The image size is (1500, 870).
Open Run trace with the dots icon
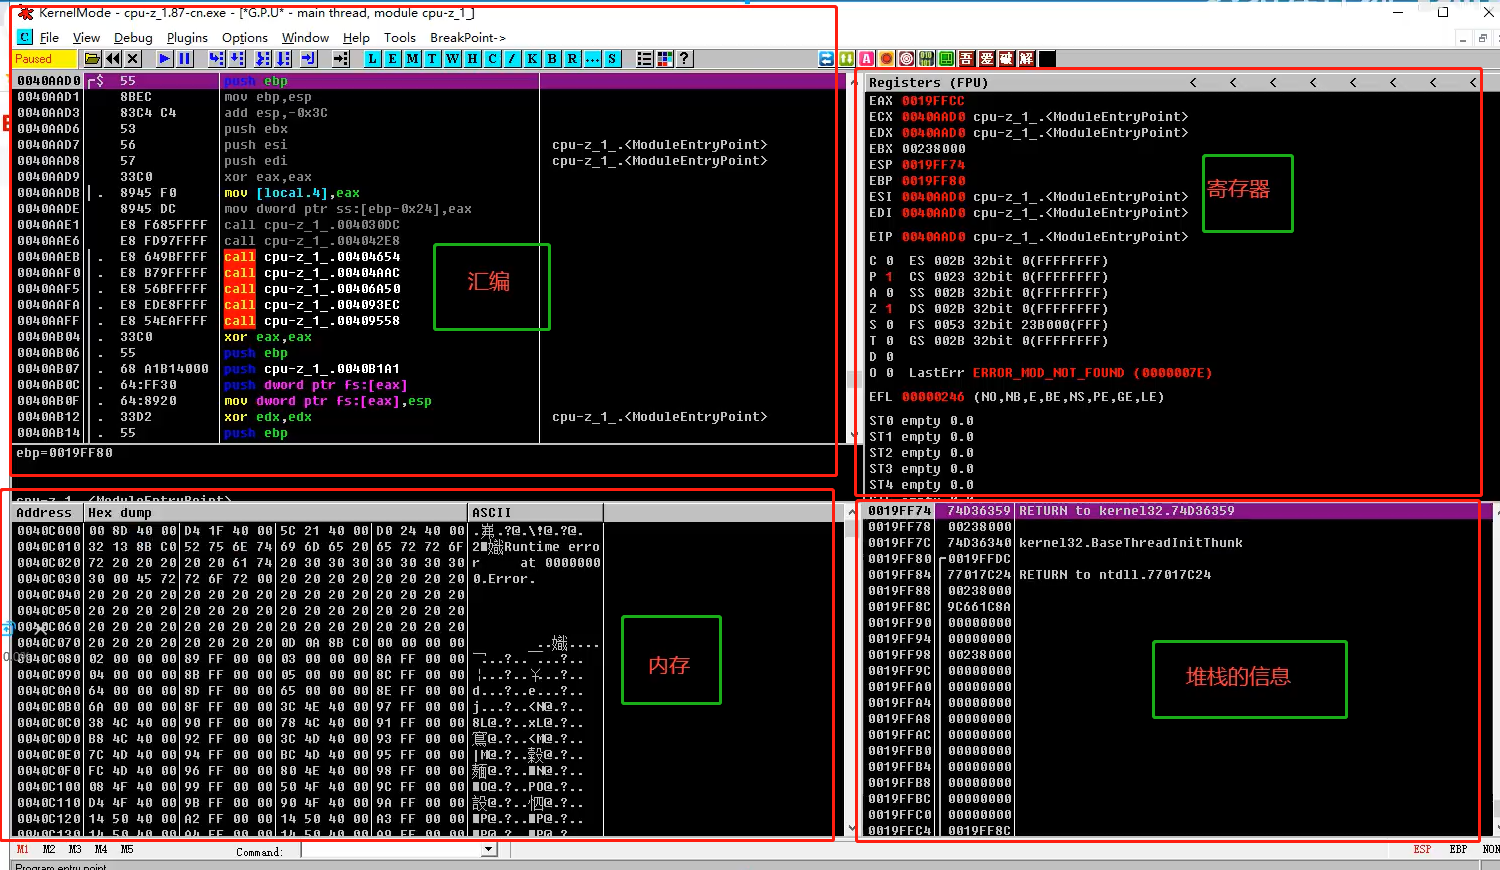592,59
